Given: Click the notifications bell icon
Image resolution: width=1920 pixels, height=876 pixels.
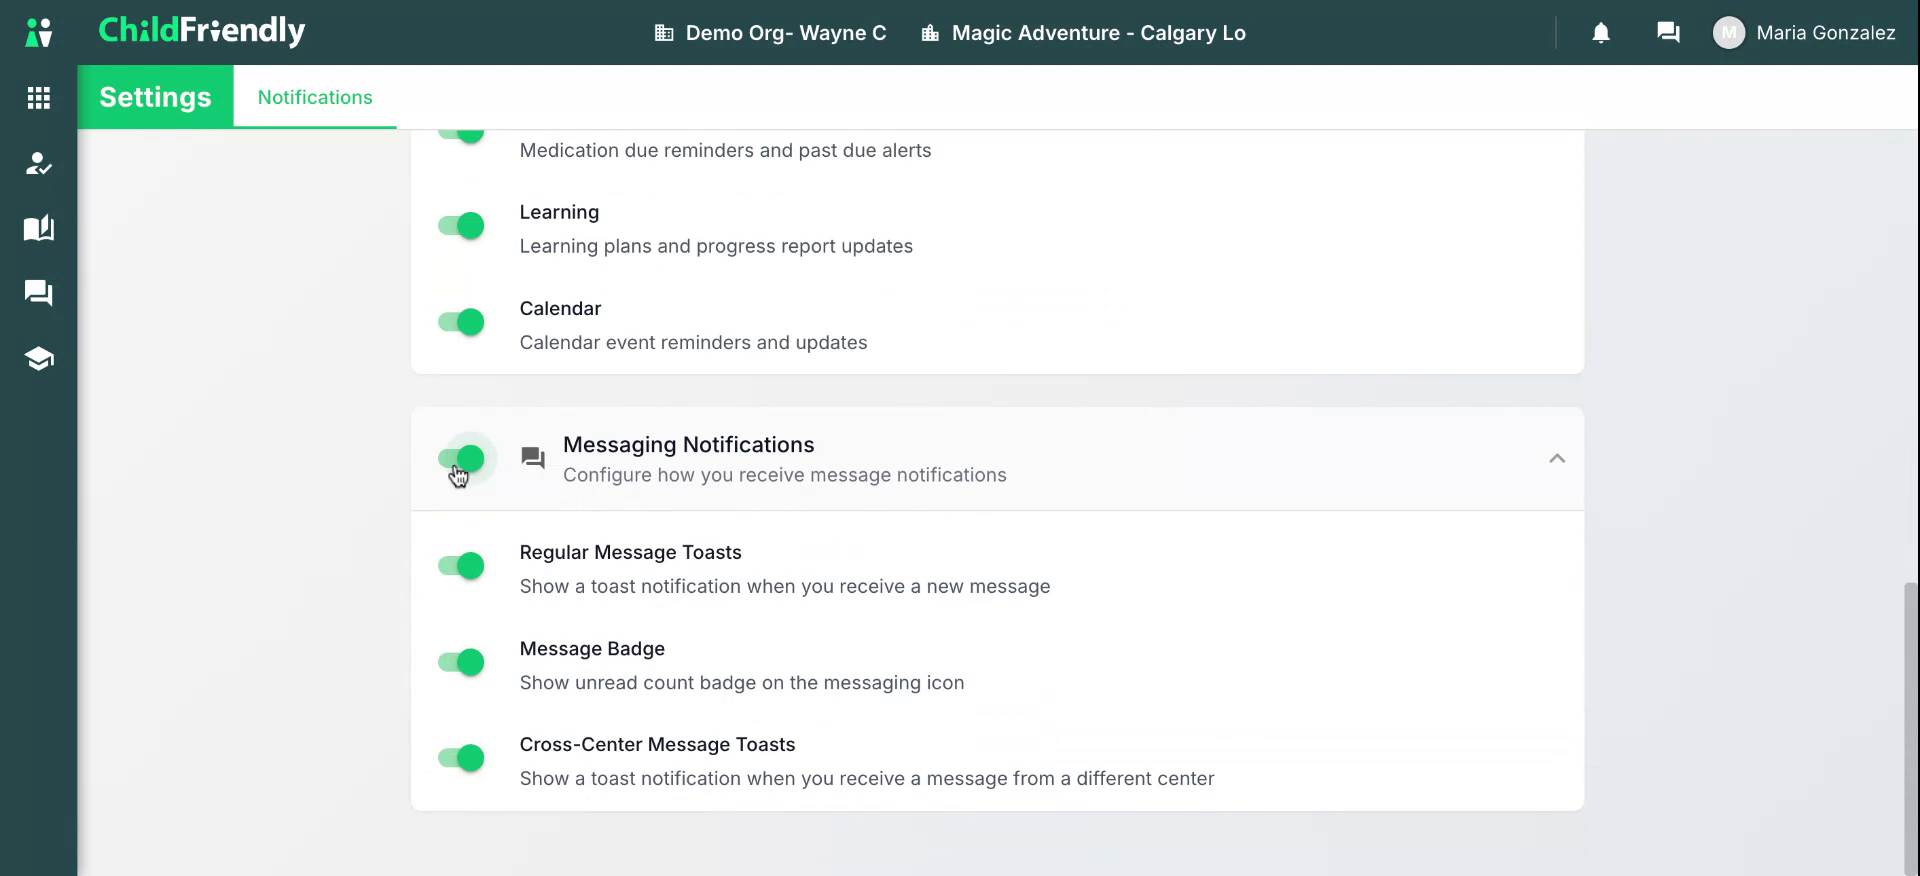Looking at the screenshot, I should point(1601,33).
